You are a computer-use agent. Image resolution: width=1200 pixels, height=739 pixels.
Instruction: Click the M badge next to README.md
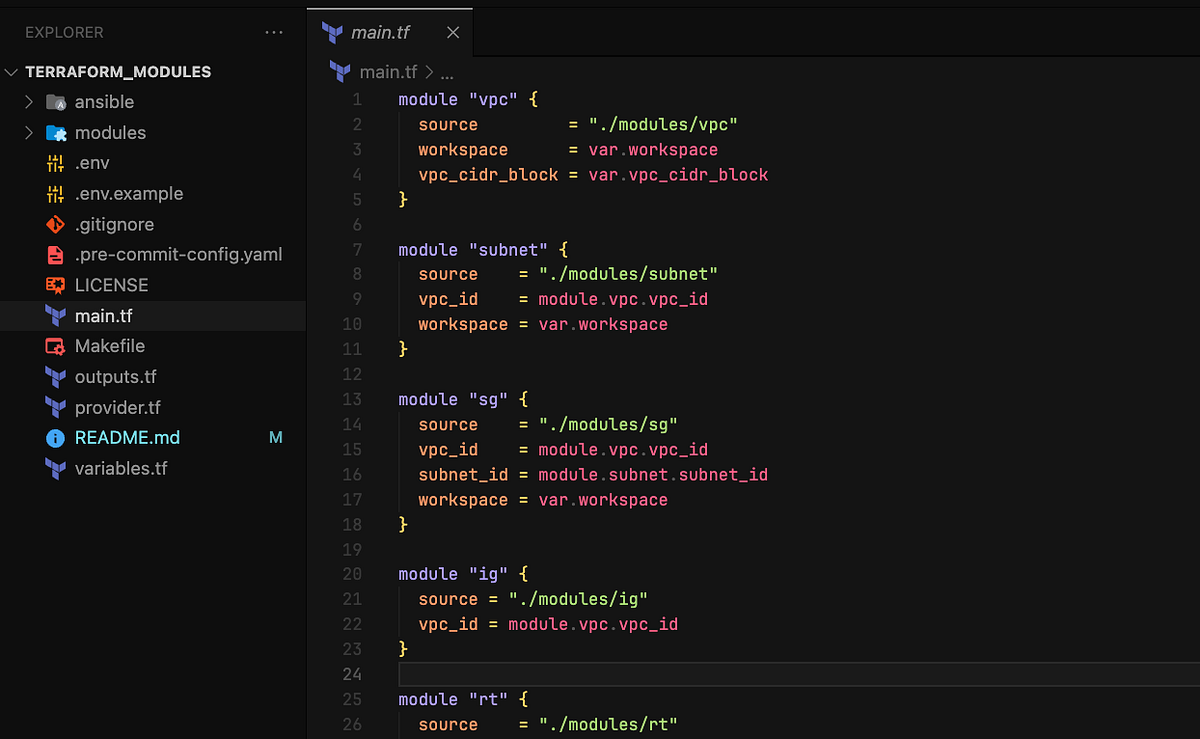(x=276, y=437)
